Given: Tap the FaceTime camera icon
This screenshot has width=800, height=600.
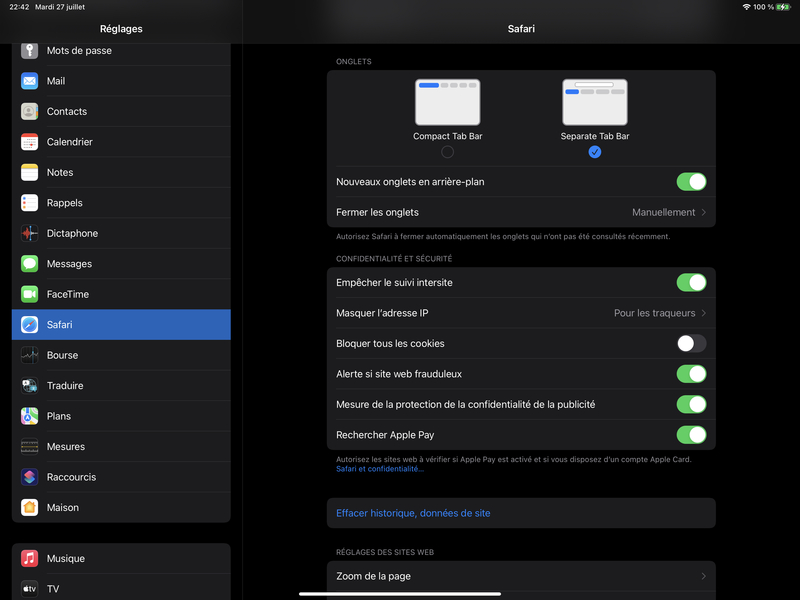Looking at the screenshot, I should [x=30, y=294].
